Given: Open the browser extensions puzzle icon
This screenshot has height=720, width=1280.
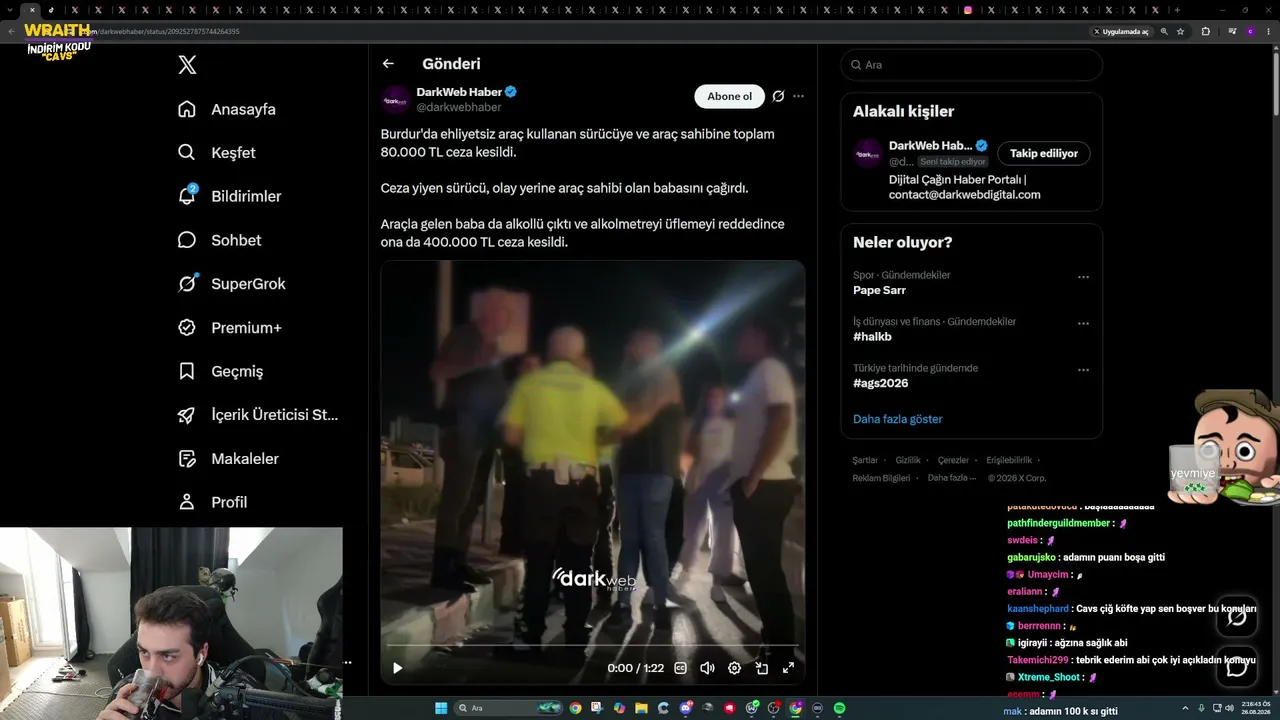Looking at the screenshot, I should pyautogui.click(x=1206, y=31).
